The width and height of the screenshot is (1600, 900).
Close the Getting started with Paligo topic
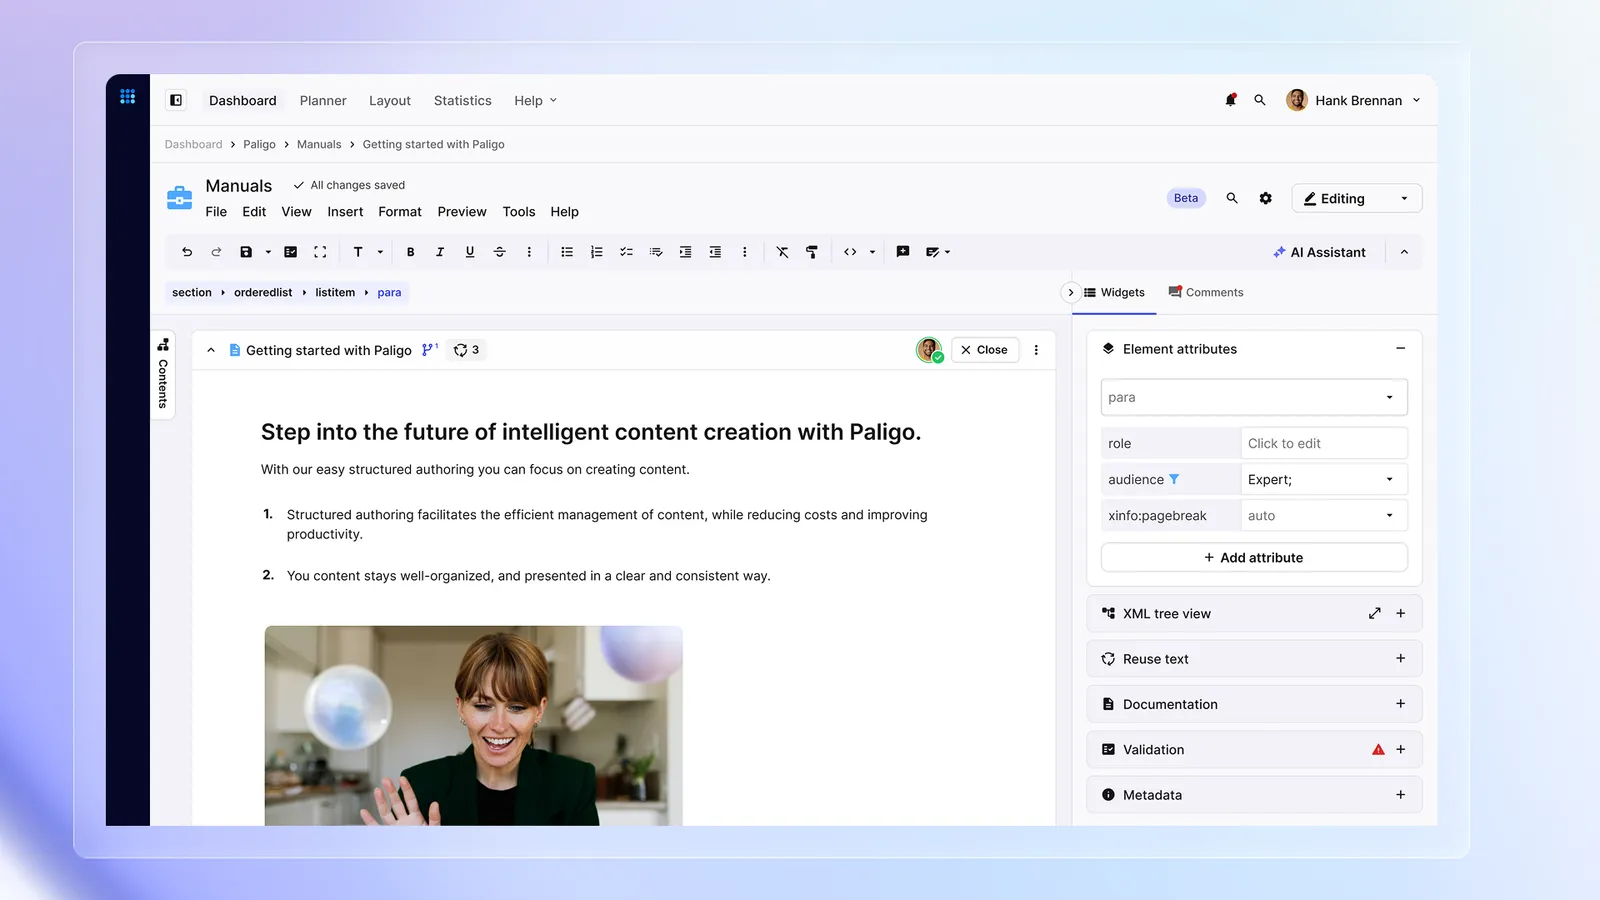coord(985,350)
